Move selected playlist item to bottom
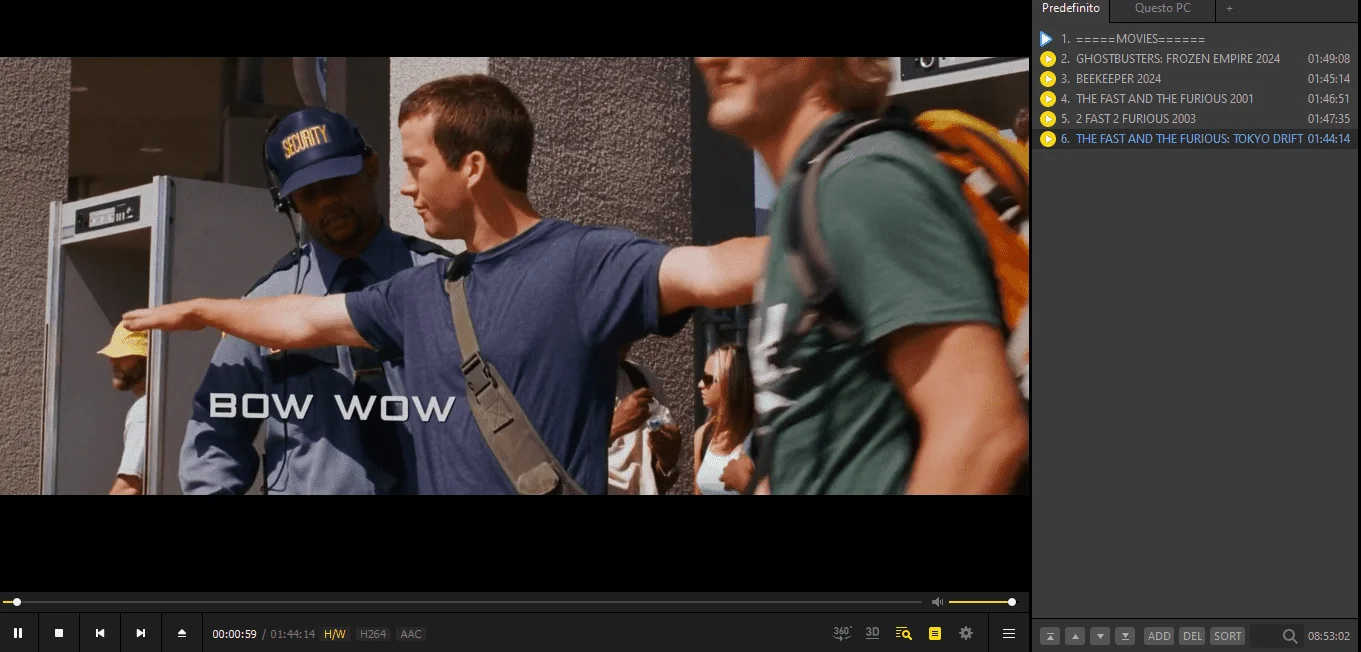This screenshot has width=1361, height=652. [x=1125, y=636]
